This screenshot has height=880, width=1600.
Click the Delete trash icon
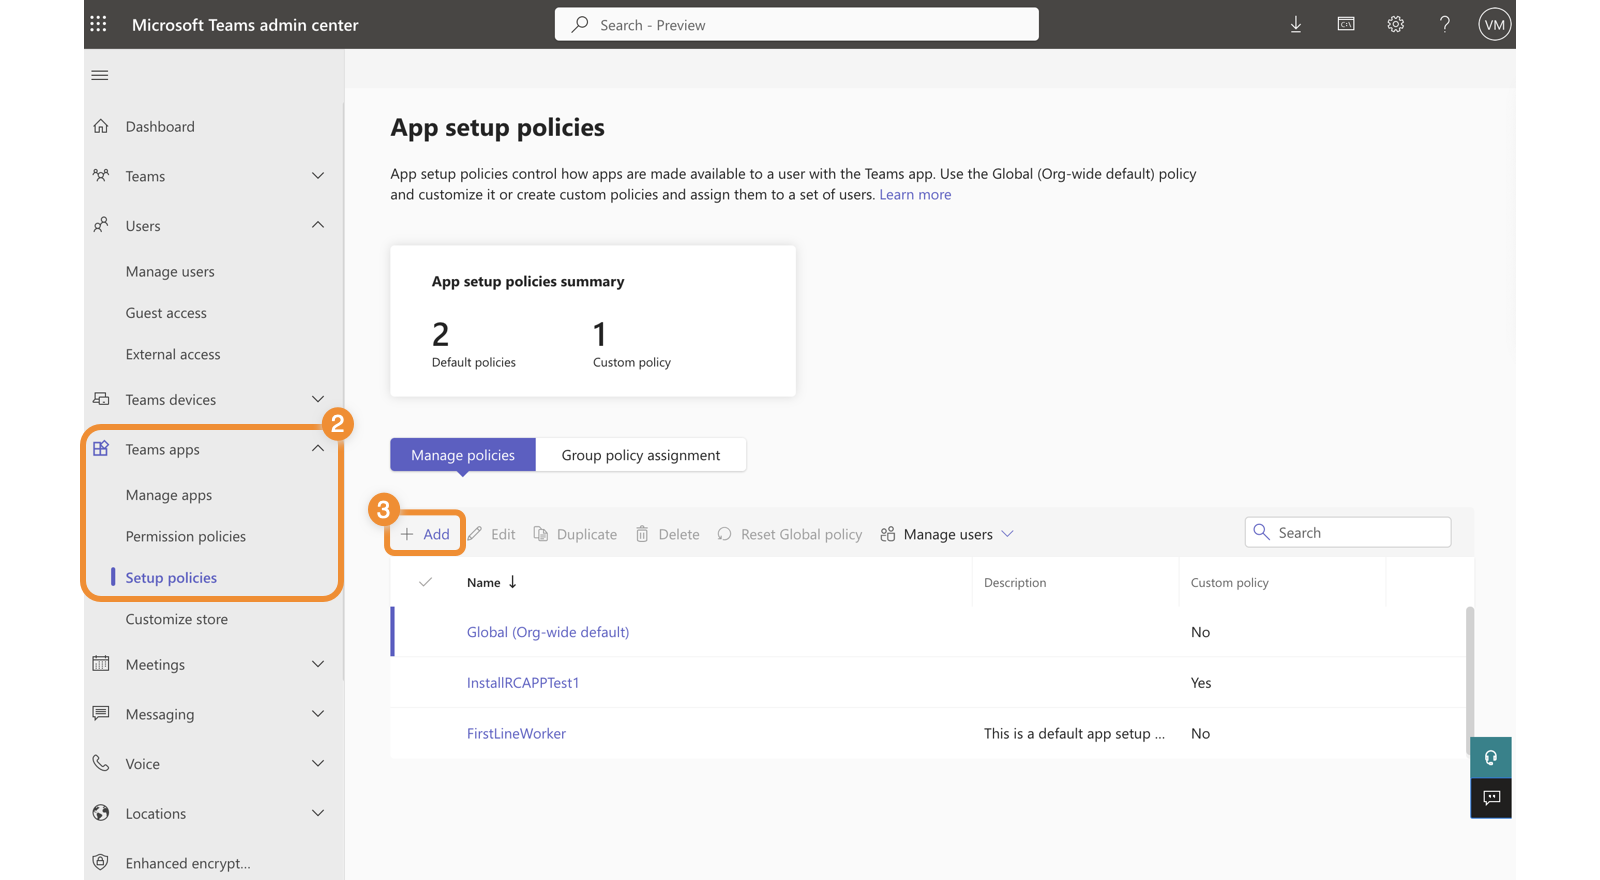pos(642,533)
